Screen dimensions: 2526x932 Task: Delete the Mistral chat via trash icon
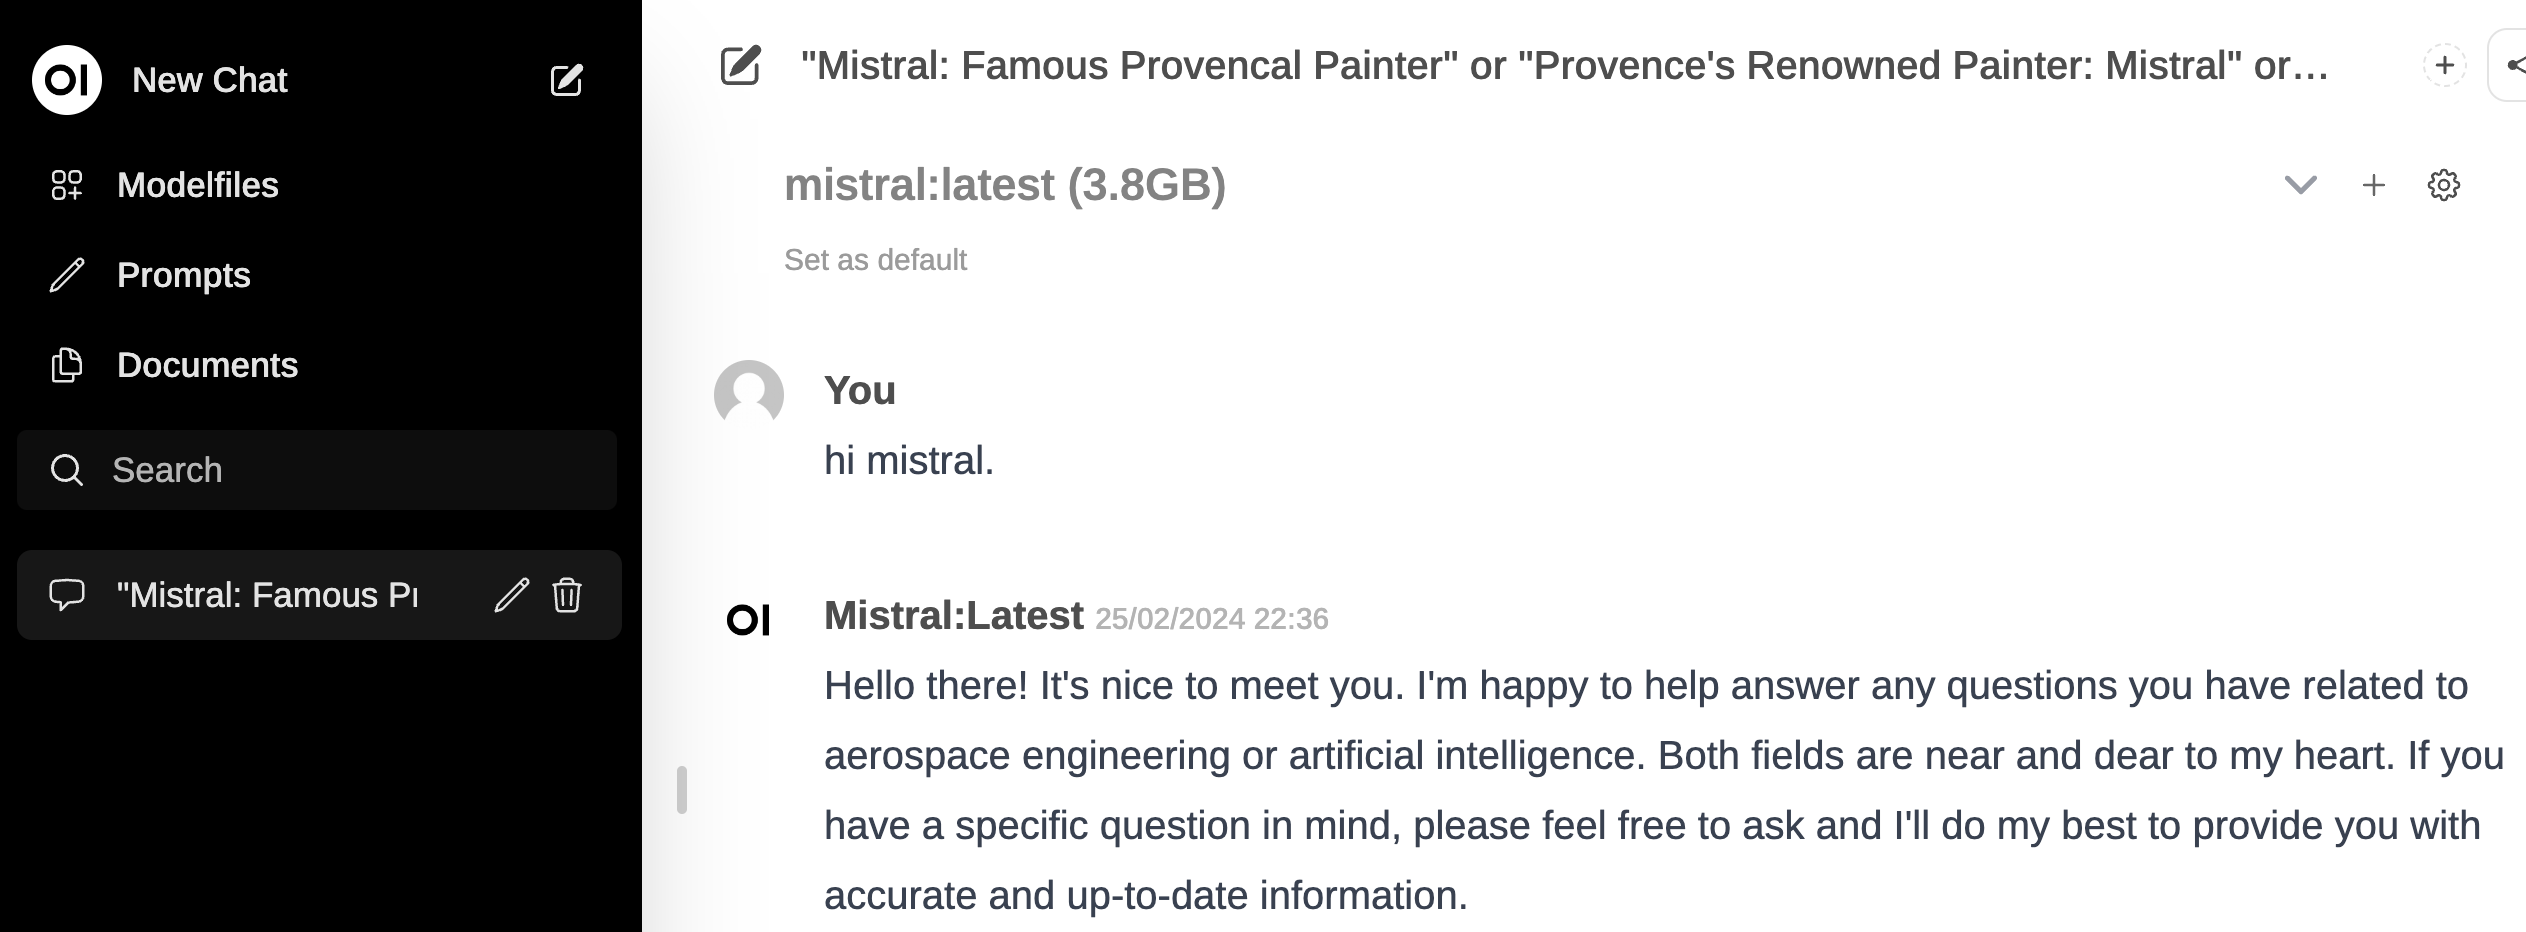[x=567, y=595]
